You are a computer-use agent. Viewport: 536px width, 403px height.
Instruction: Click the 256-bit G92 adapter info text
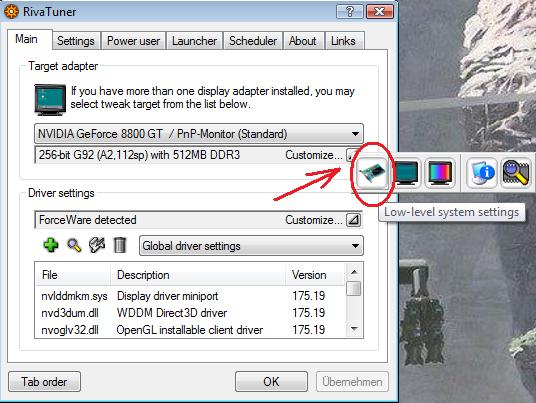click(x=139, y=155)
